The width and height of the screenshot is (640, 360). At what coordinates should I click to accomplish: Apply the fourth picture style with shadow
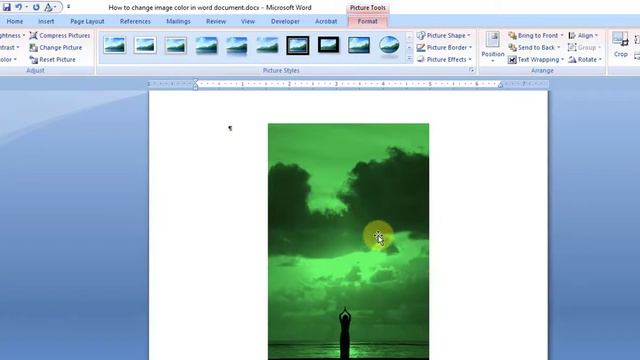207,45
